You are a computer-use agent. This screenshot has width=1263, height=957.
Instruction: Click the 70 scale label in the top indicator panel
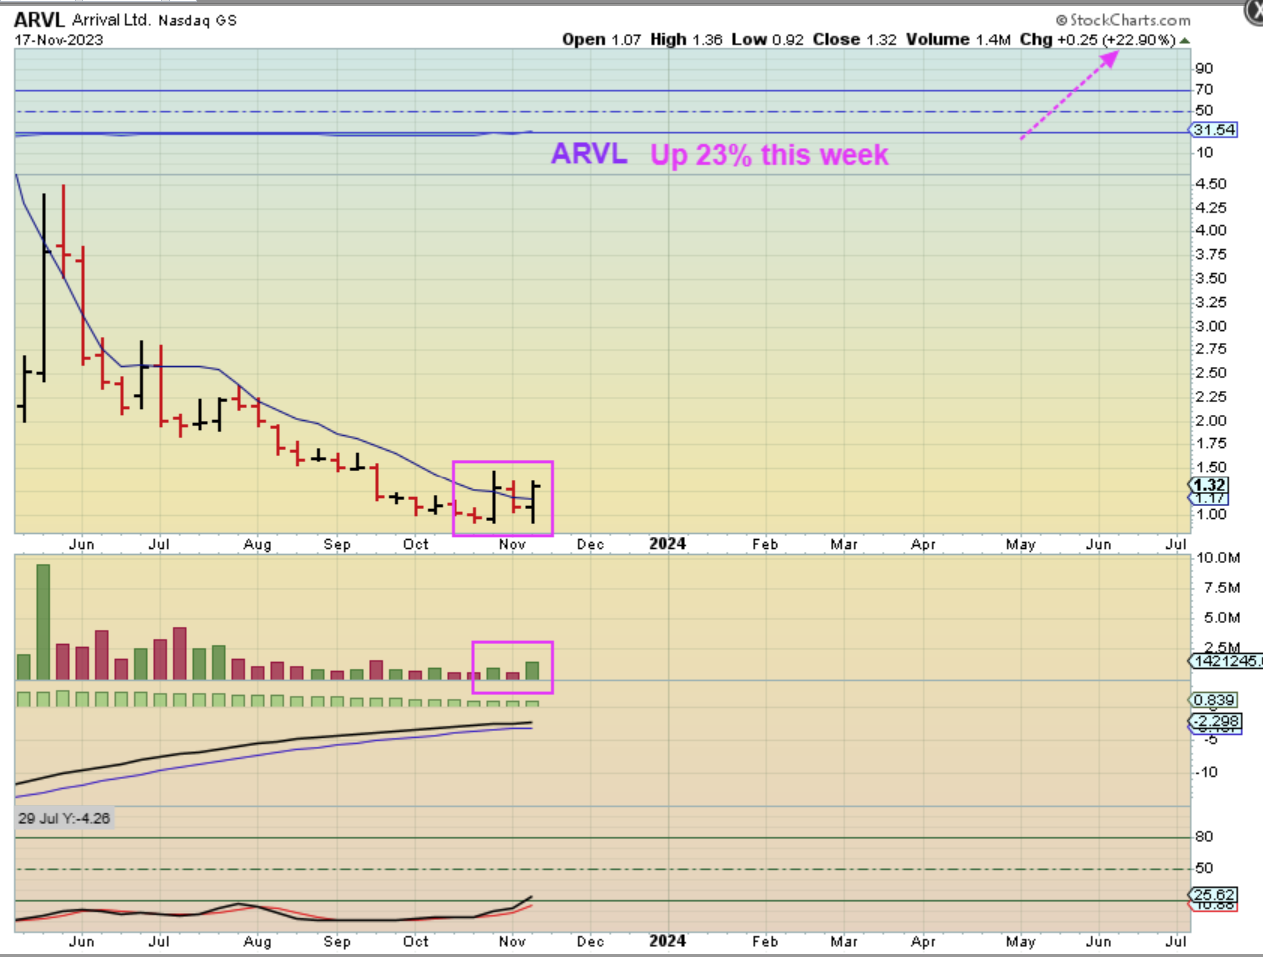click(x=1204, y=90)
